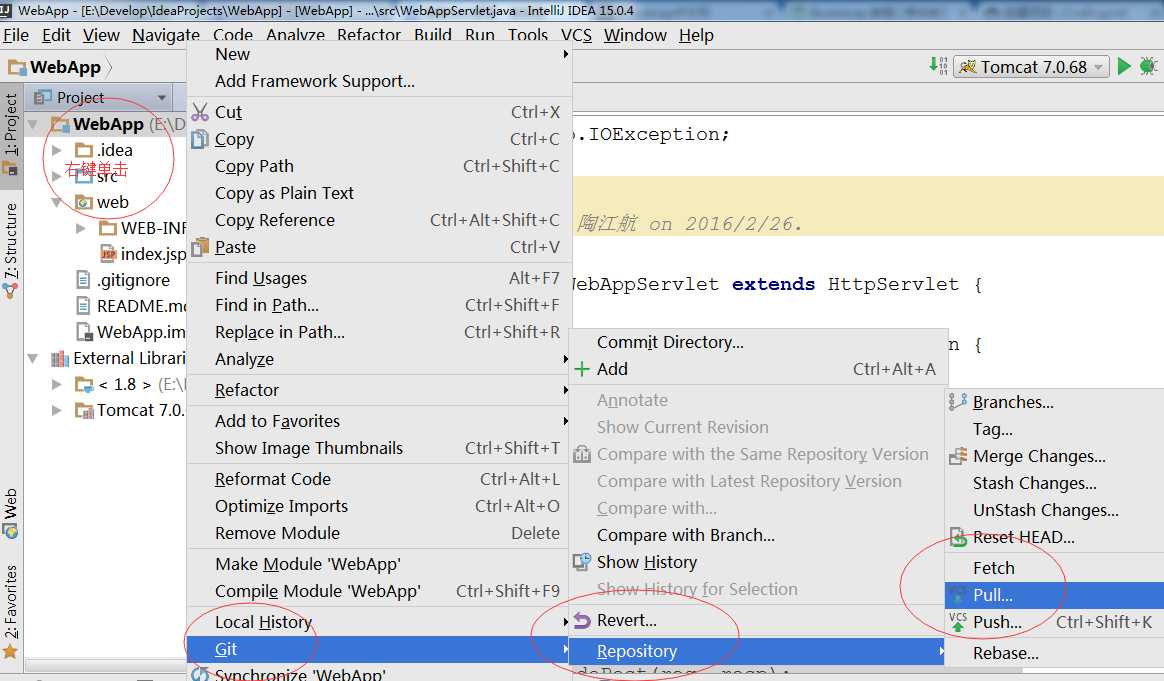
Task: Click the Tomcat 7.0 library icon in tree
Action: point(85,411)
